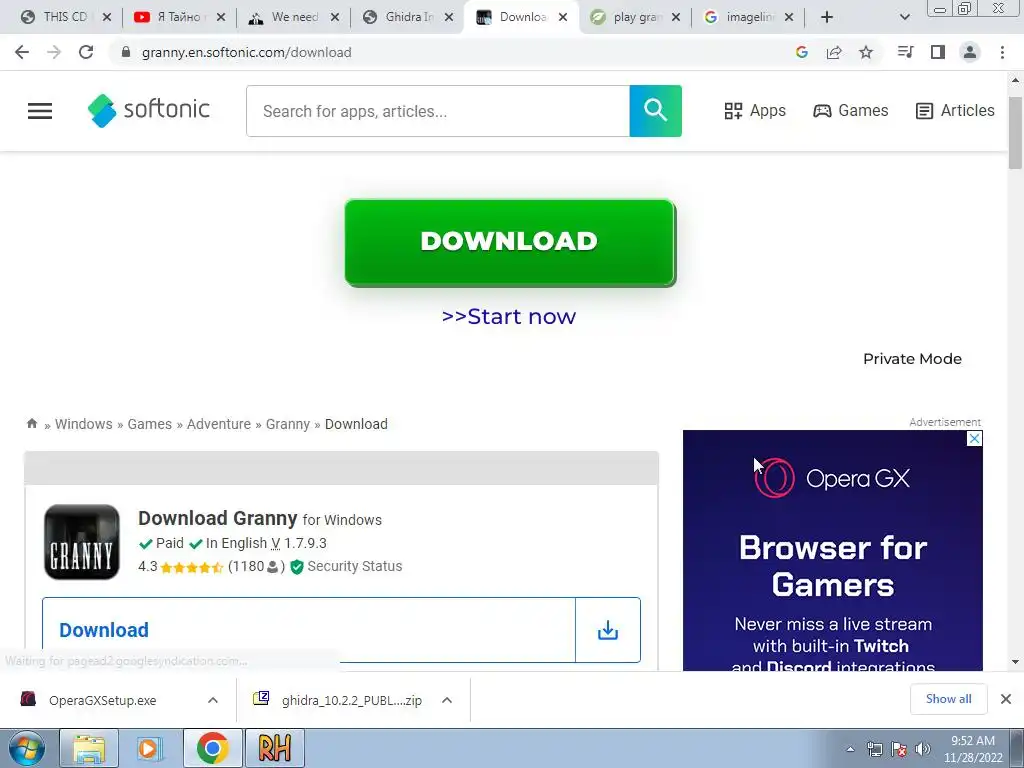Open the Articles section
This screenshot has width=1024, height=768.
955,110
